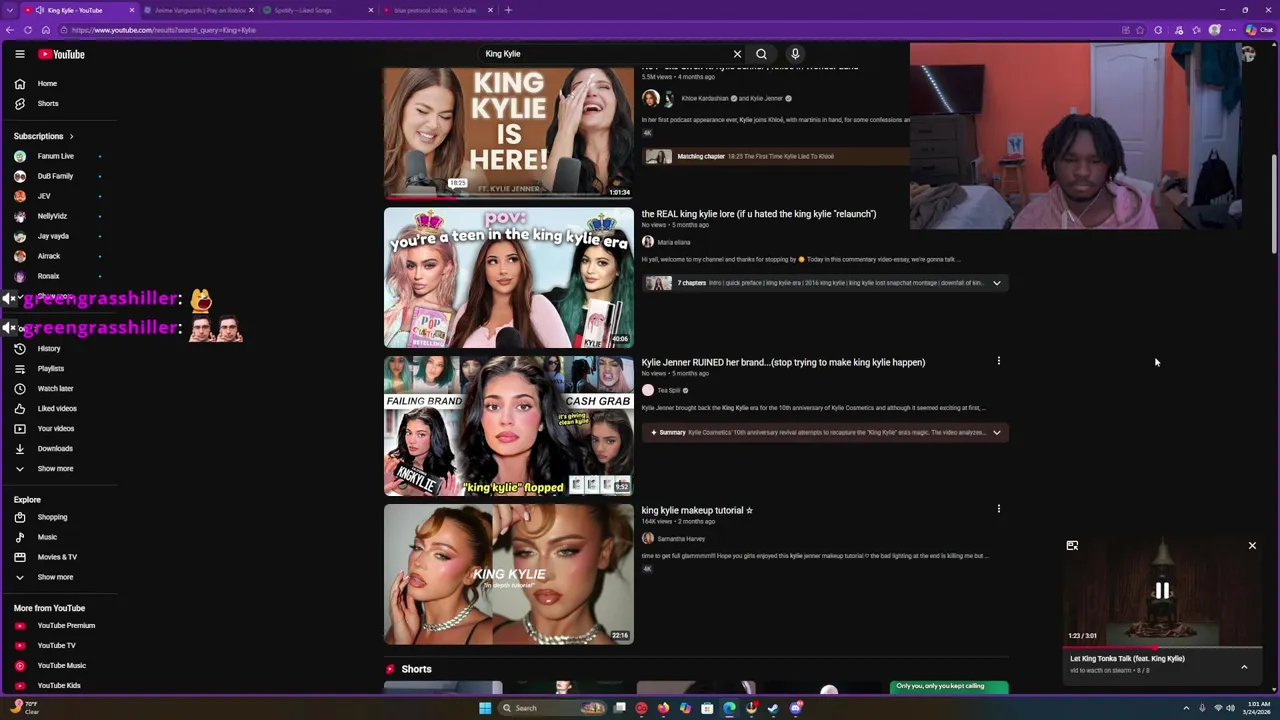Expand the Subscriptions section arrow
Screen dimensions: 1280x720
click(x=71, y=136)
